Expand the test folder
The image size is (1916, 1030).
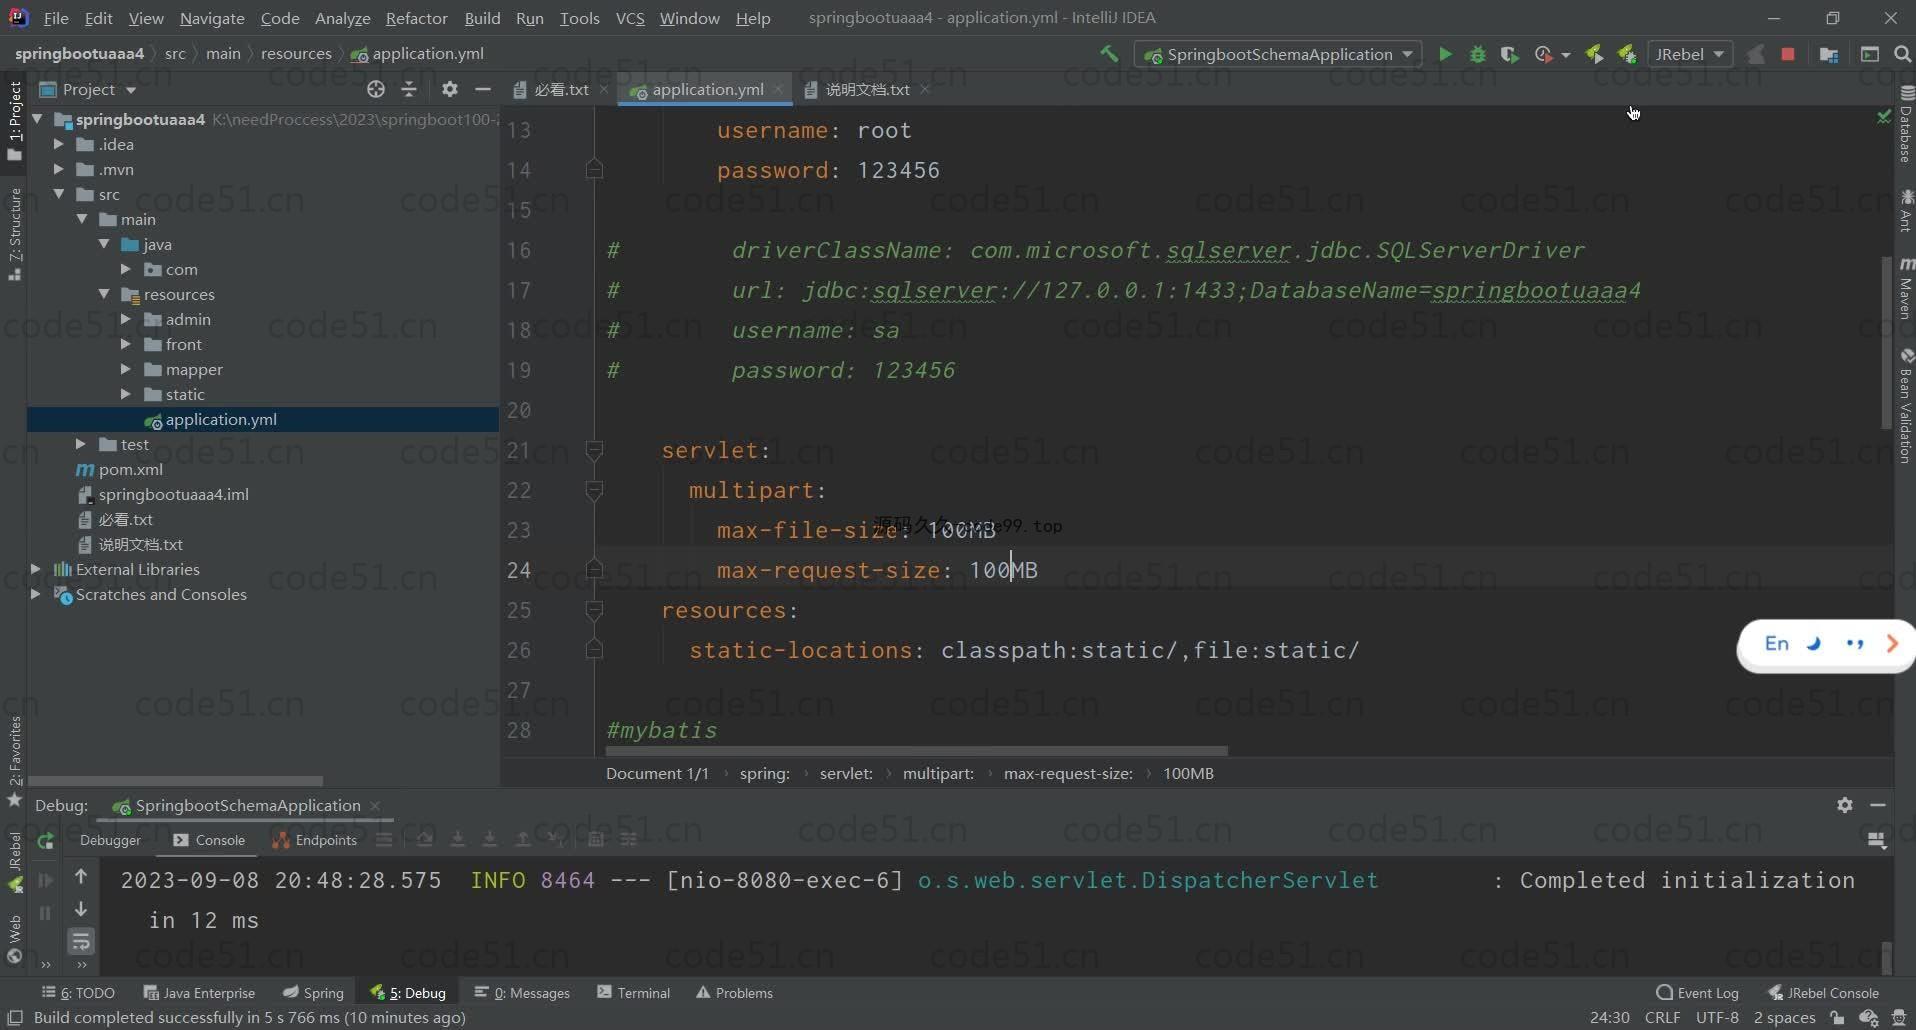click(x=81, y=444)
